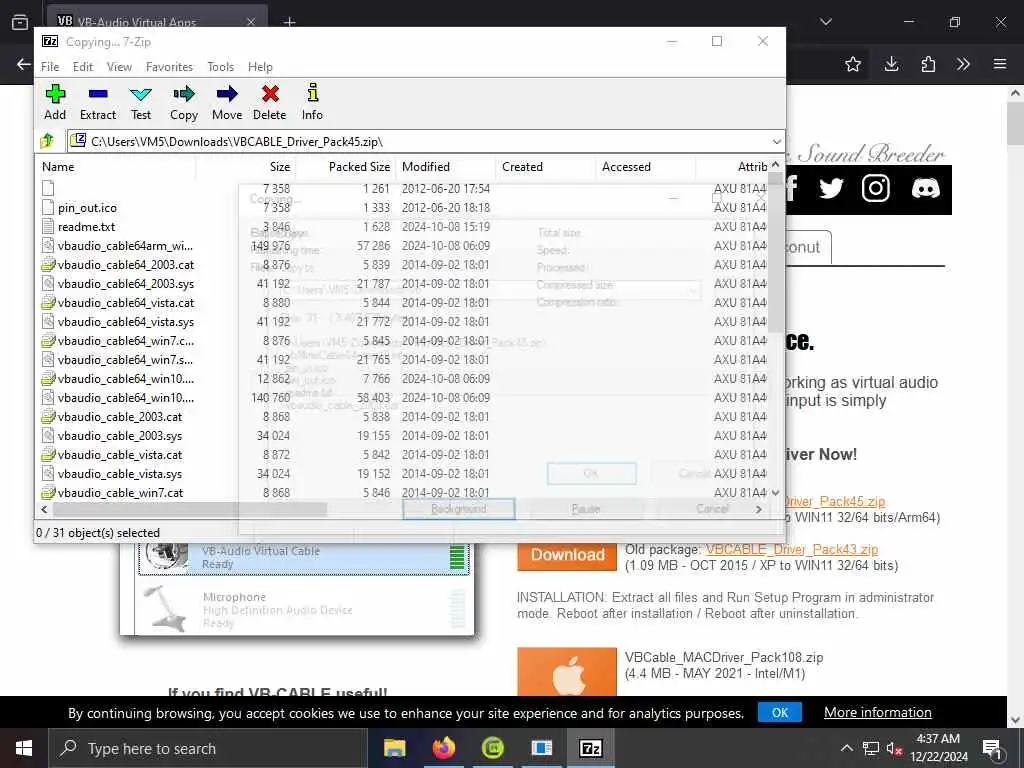
Task: Run the Test archive tool
Action: point(140,102)
